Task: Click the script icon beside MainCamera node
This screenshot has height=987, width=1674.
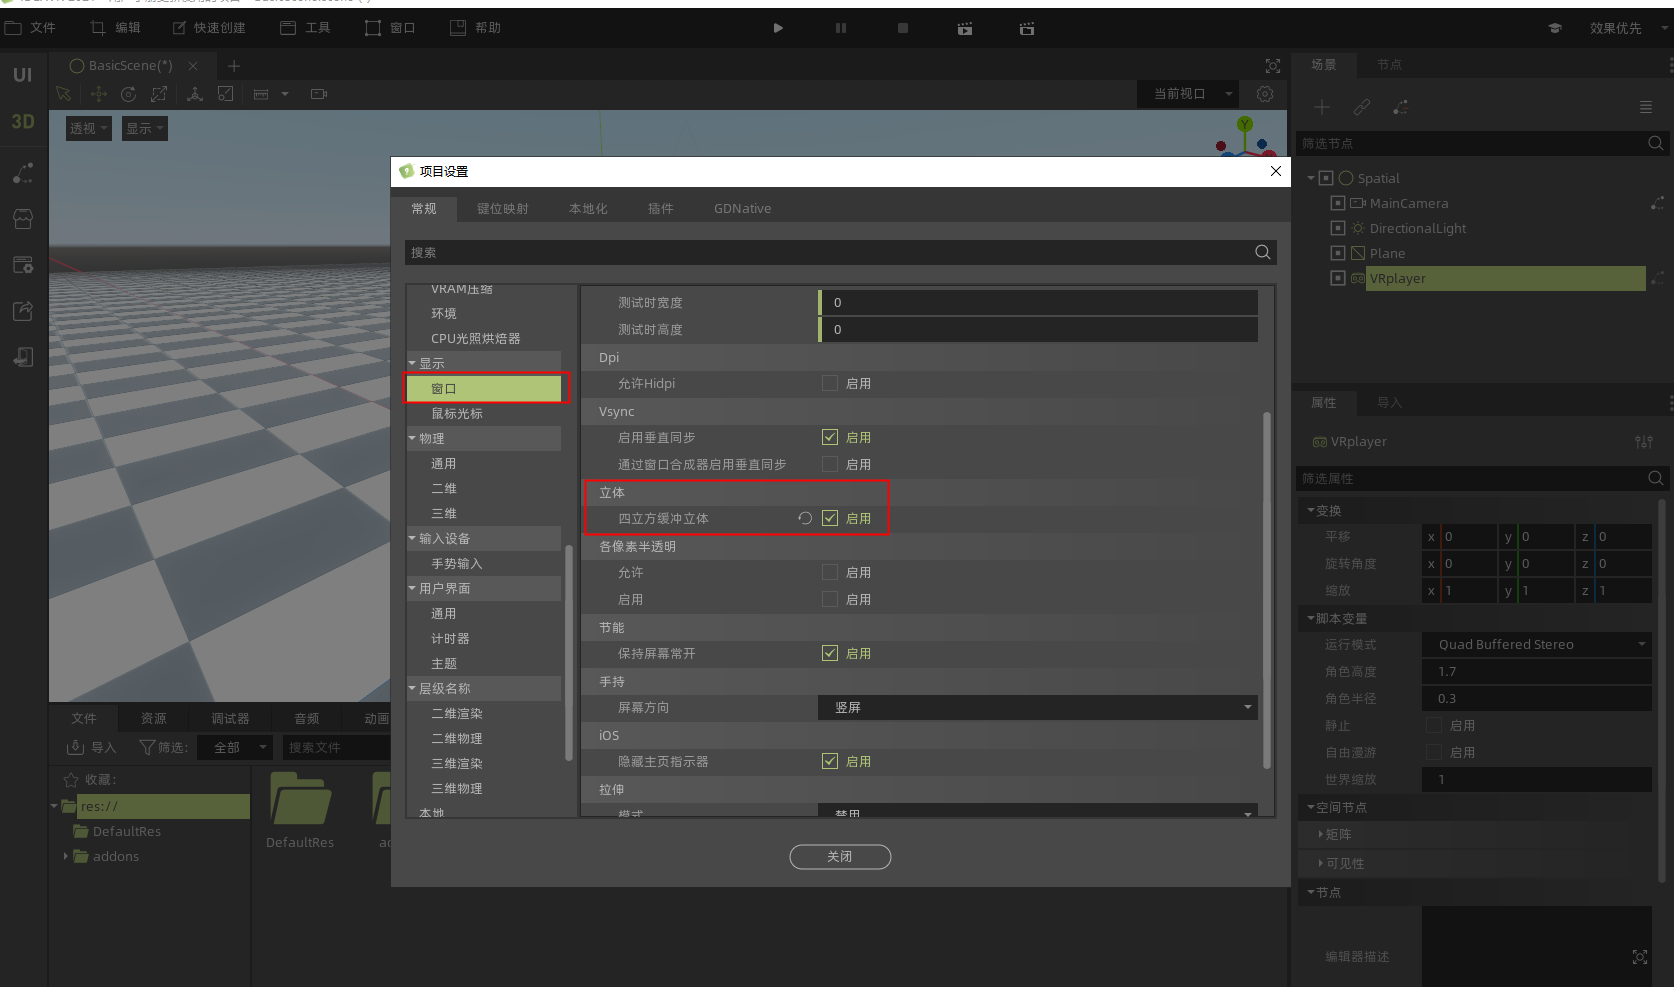Action: [1657, 204]
